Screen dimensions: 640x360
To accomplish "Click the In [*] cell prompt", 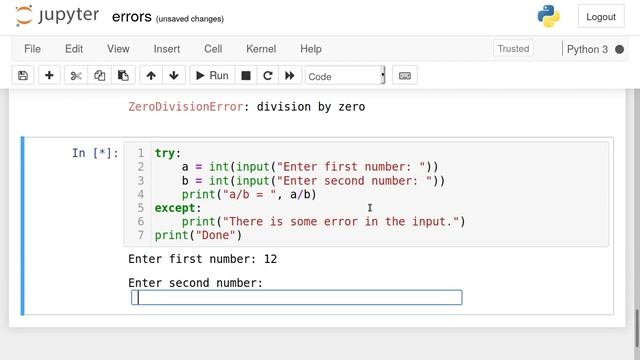I will [x=95, y=153].
